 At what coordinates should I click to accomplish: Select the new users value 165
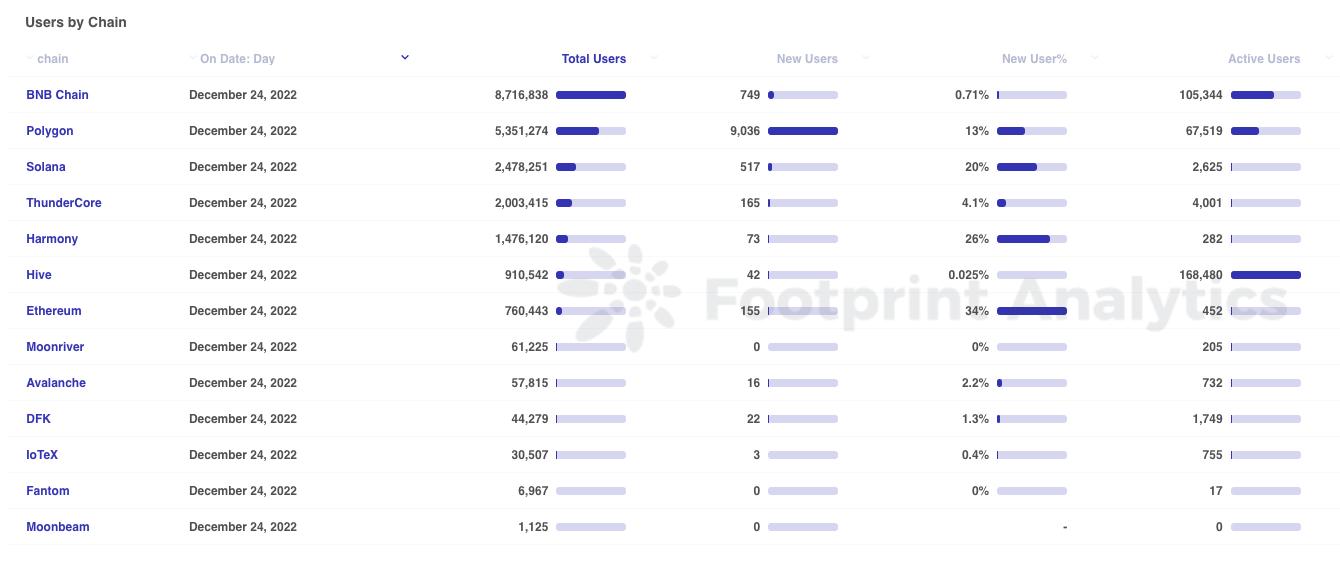tap(750, 203)
